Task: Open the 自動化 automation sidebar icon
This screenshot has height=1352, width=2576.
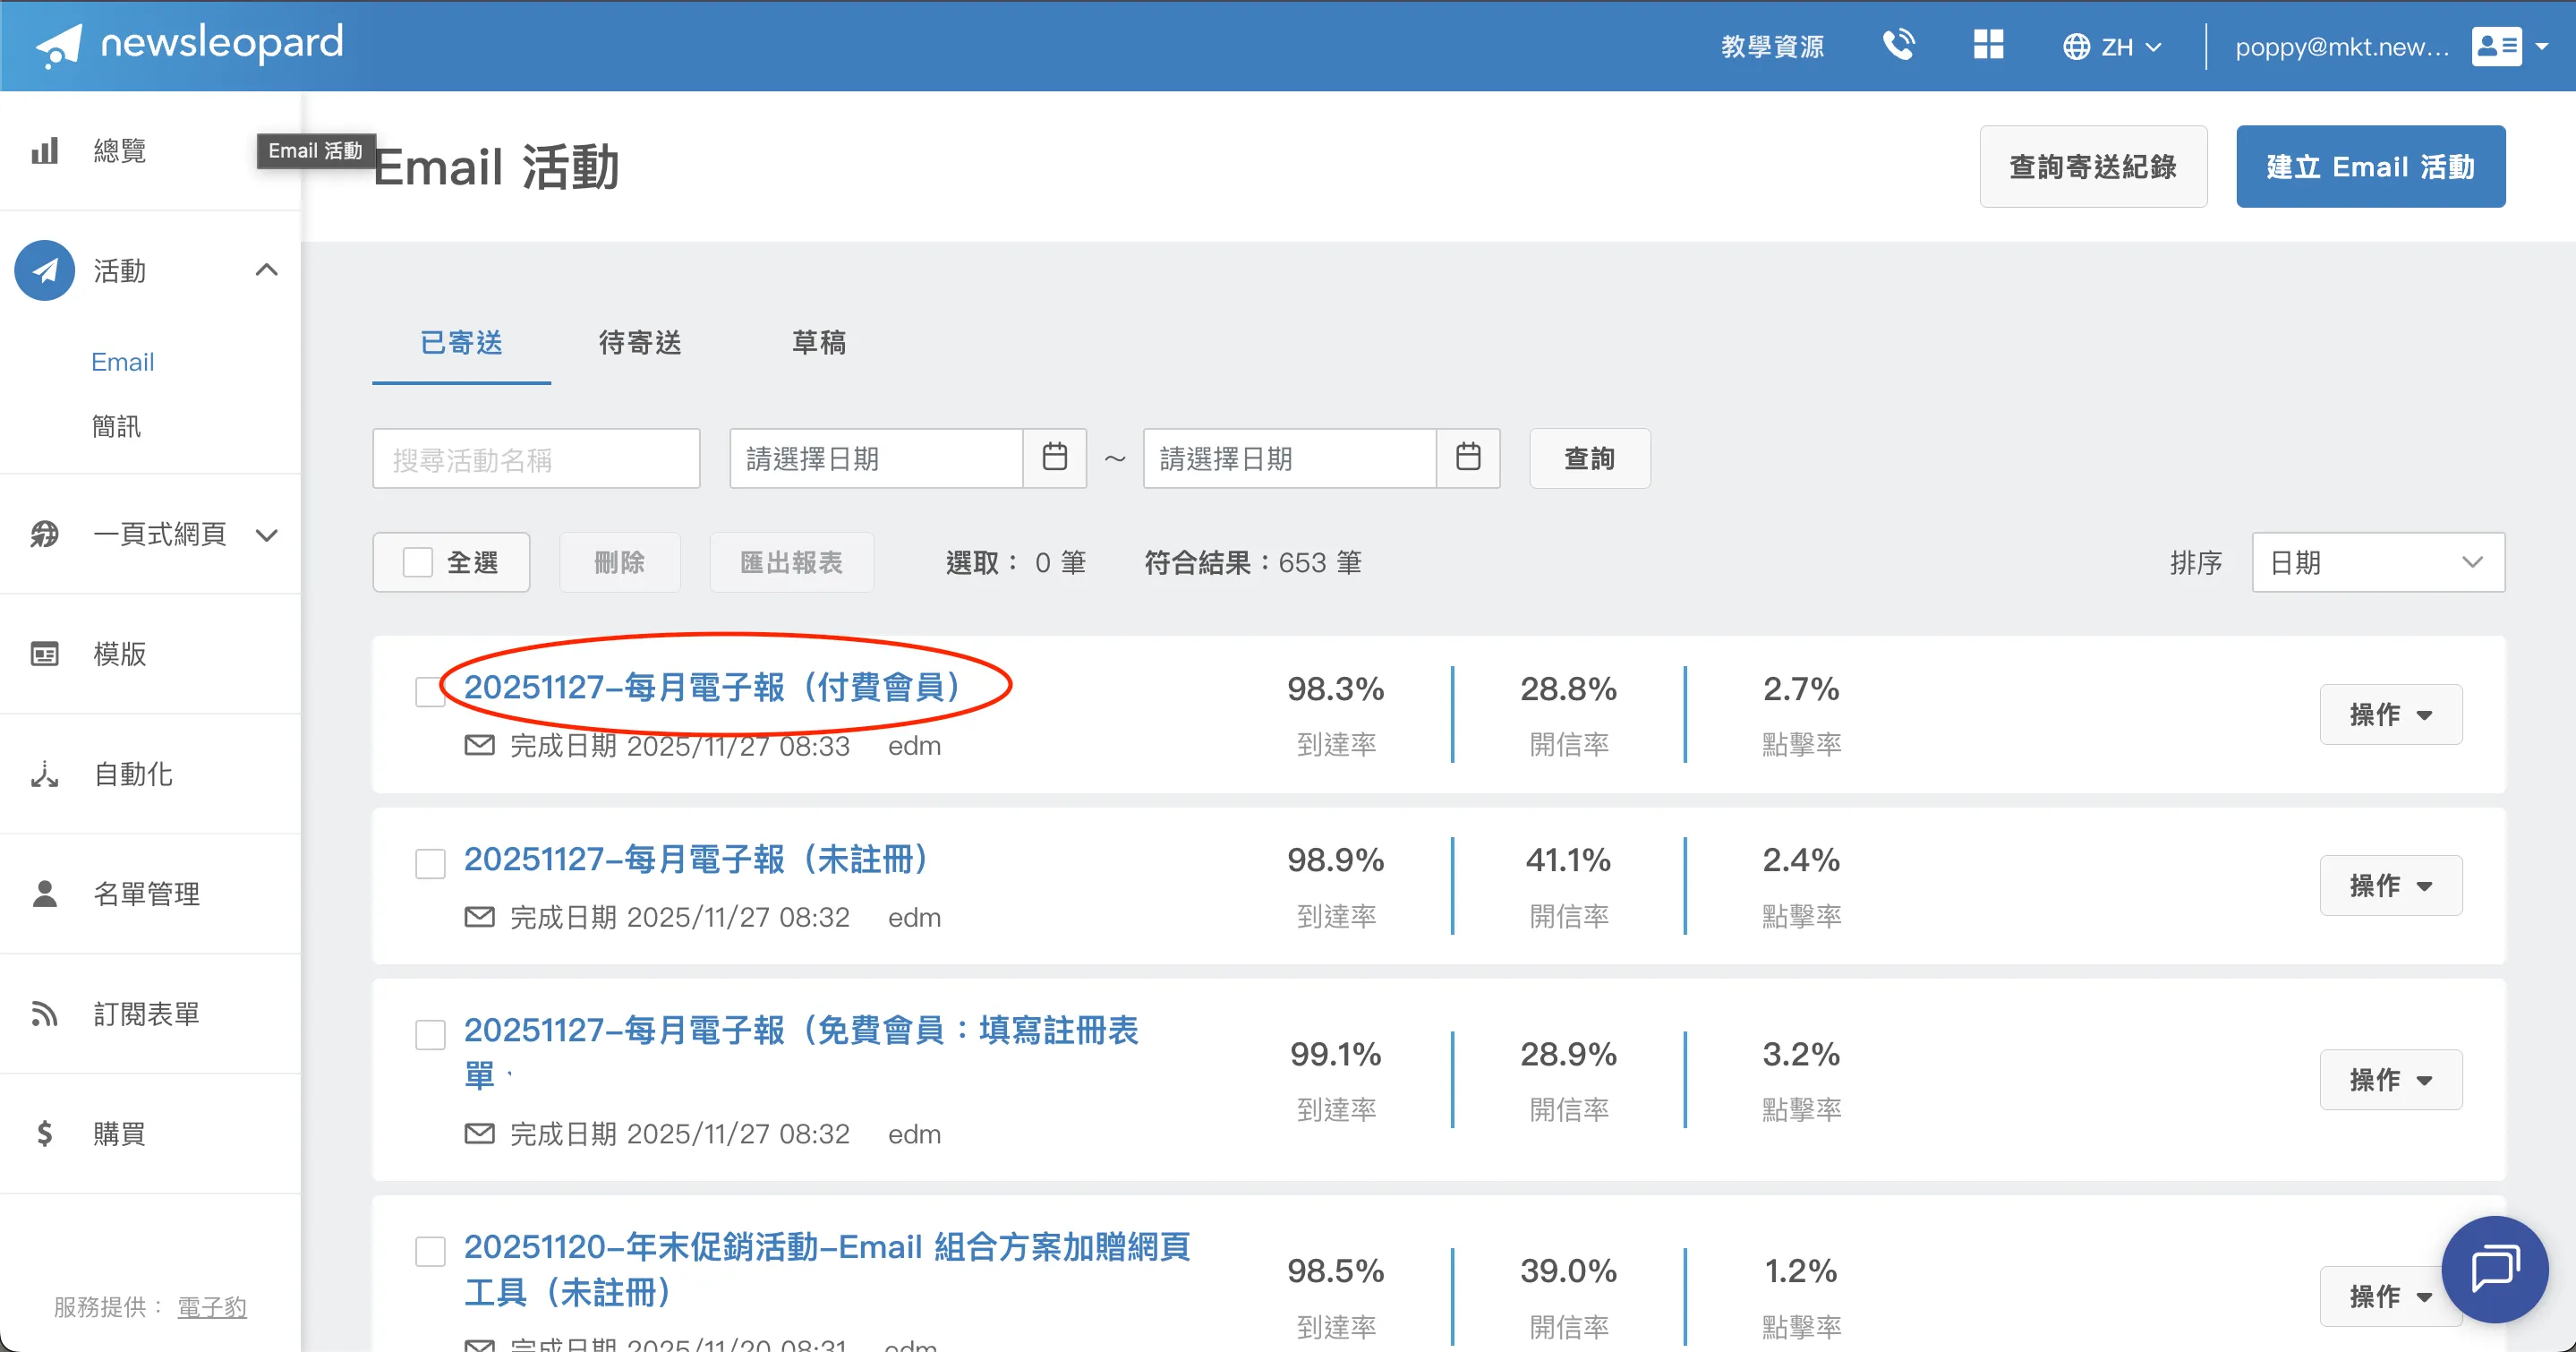Action: (x=45, y=774)
